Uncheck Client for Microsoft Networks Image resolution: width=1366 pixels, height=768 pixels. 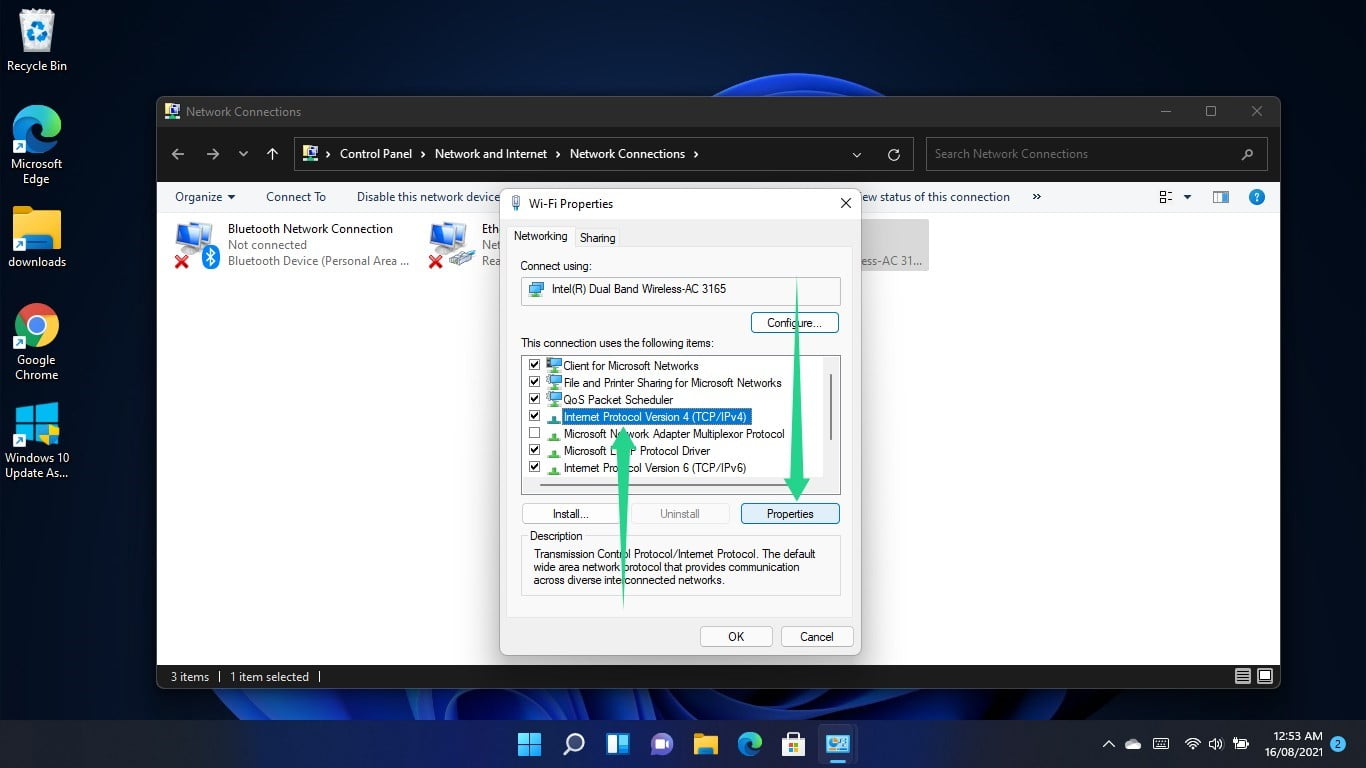coord(534,365)
